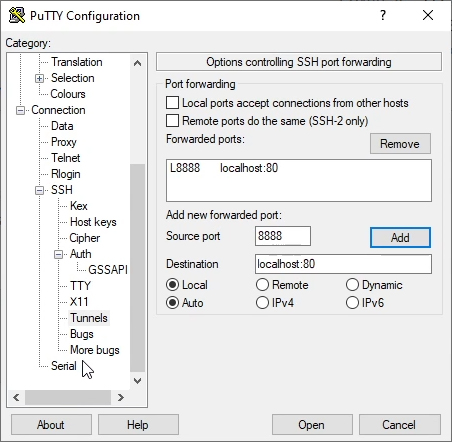Select the Dynamic radio button

(352, 285)
